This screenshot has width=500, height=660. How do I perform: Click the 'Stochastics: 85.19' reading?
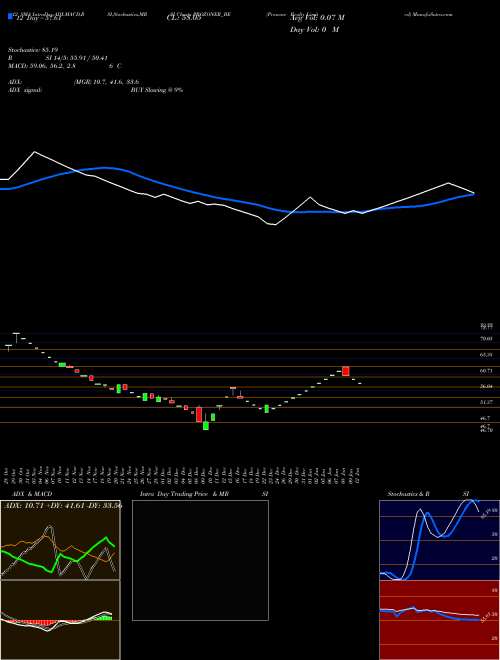pyautogui.click(x=32, y=50)
